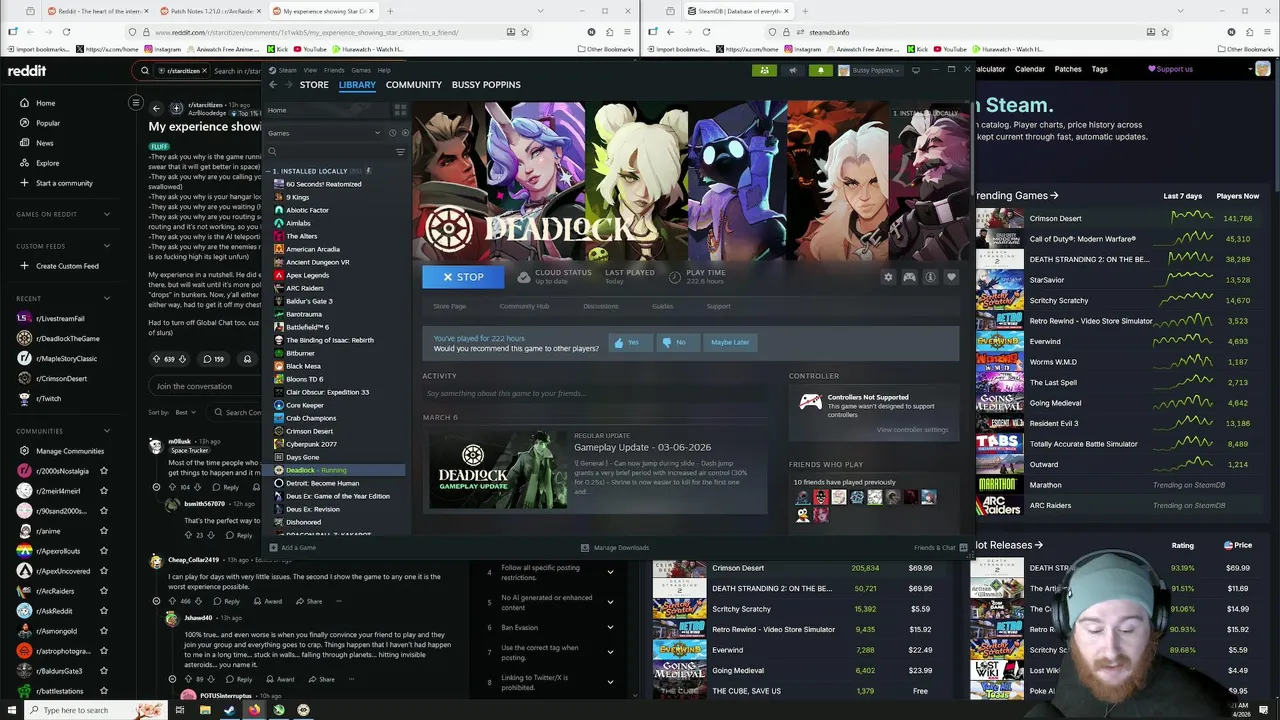
Task: Favorite r/anime with star icon
Action: (x=104, y=531)
